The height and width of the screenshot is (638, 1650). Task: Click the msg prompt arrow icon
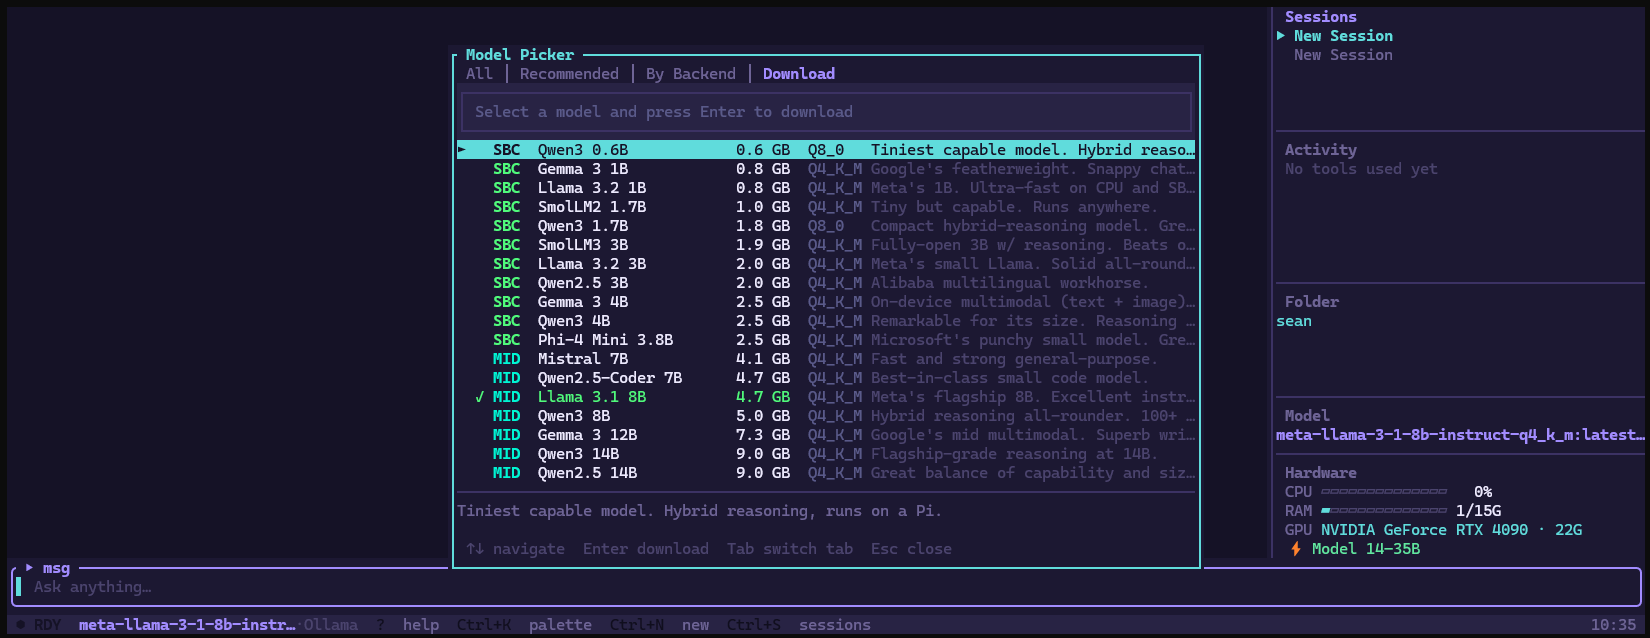pyautogui.click(x=30, y=567)
